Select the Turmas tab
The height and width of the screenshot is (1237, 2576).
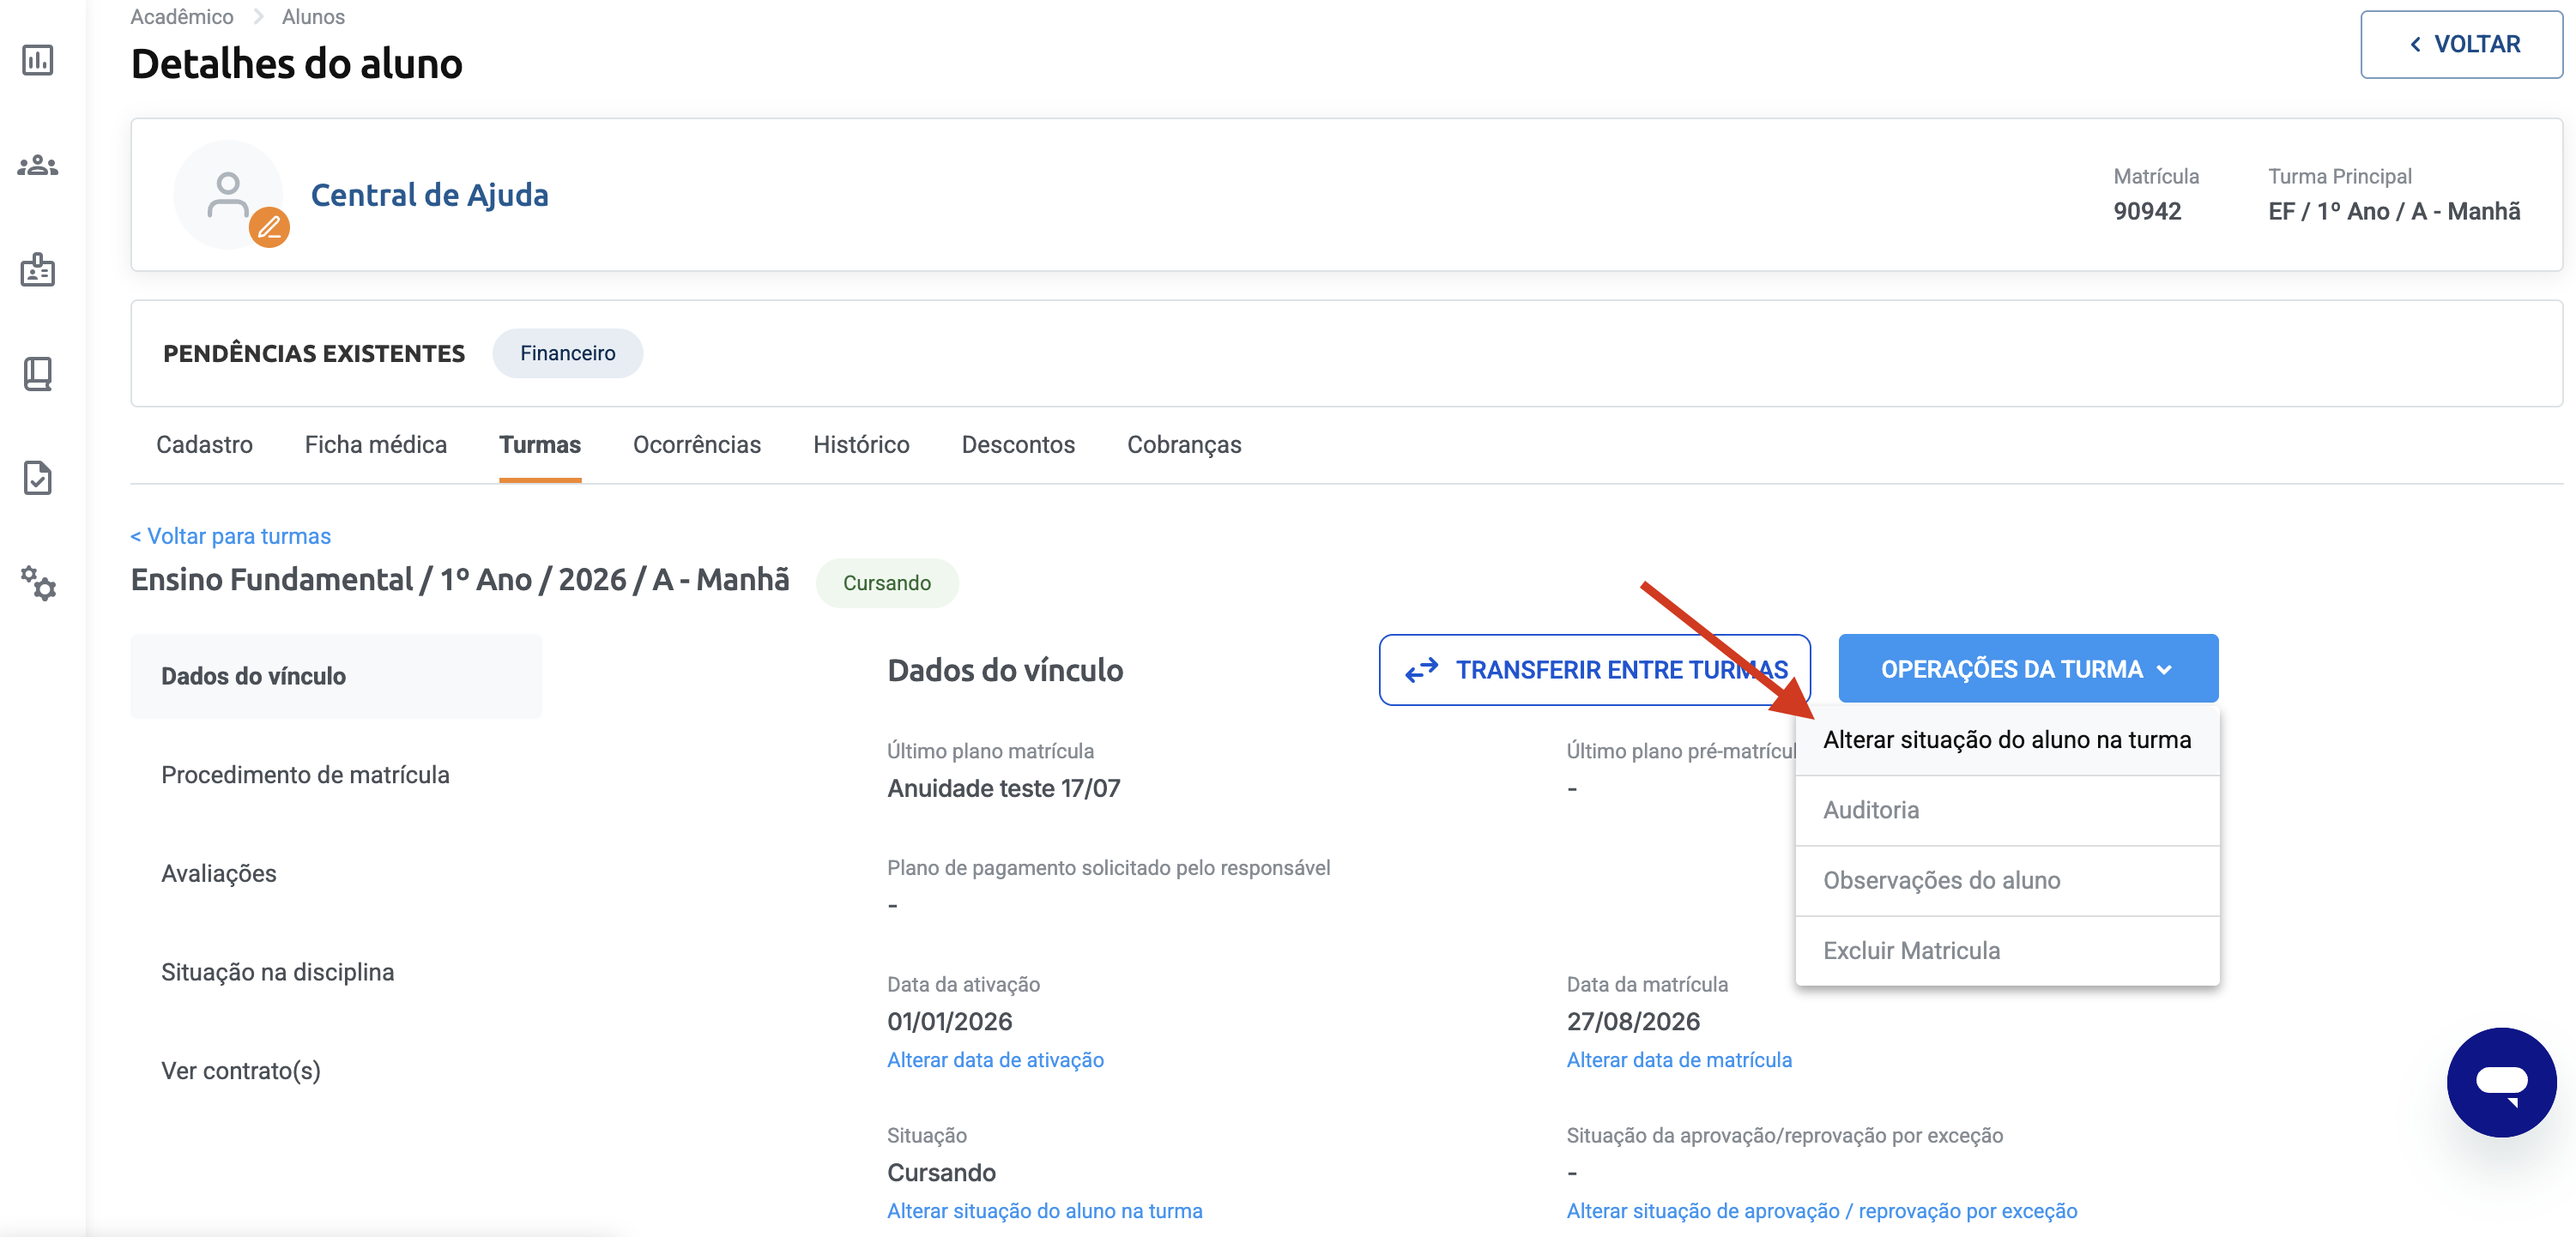(x=540, y=445)
